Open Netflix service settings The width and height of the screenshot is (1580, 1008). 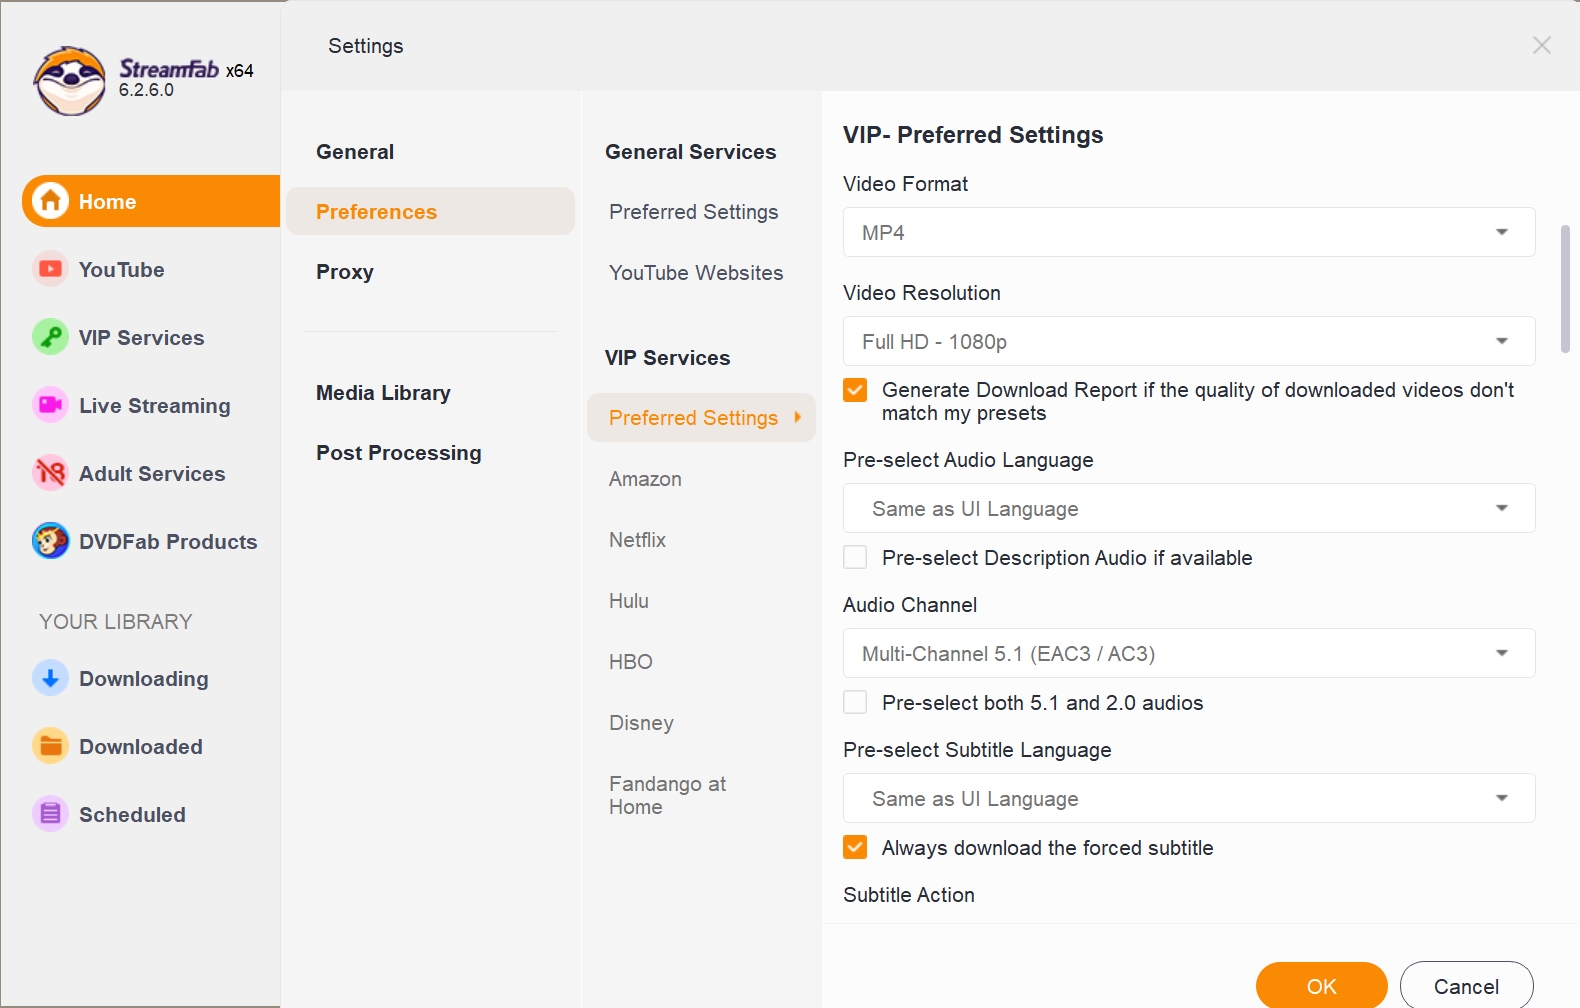tap(637, 540)
